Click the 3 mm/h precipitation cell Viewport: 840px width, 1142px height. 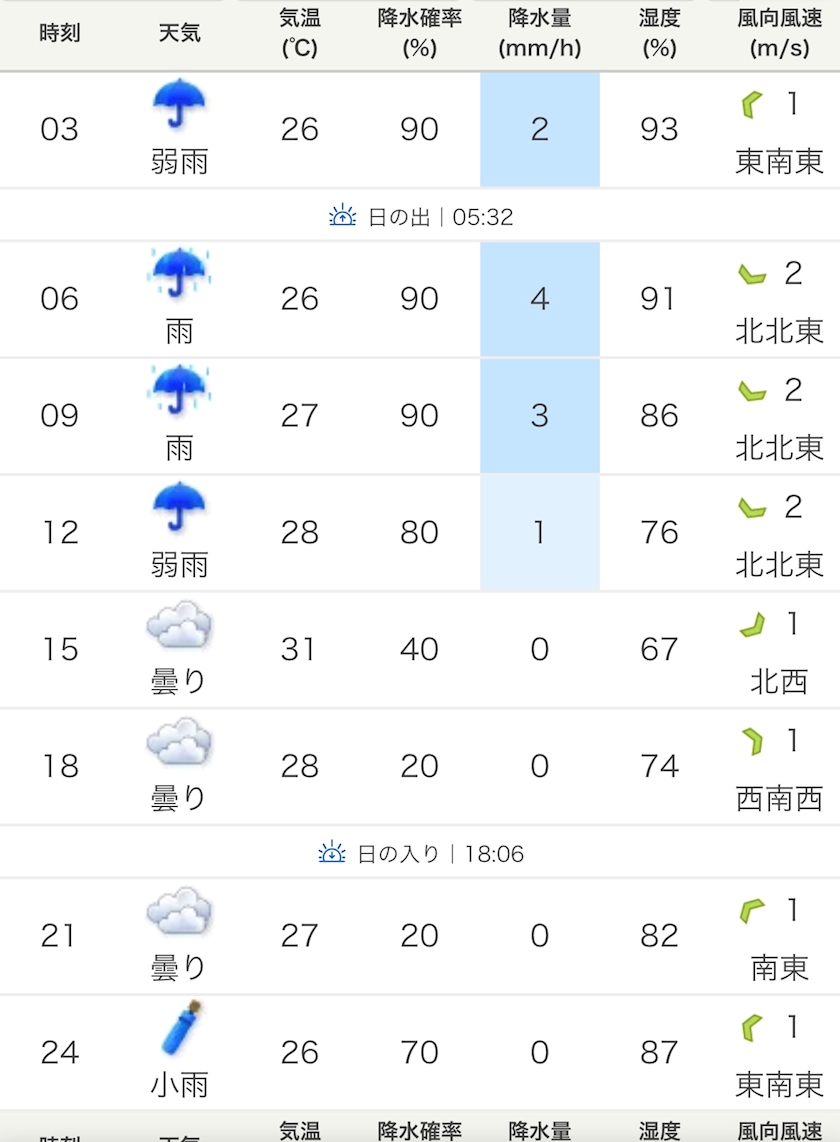(x=539, y=416)
